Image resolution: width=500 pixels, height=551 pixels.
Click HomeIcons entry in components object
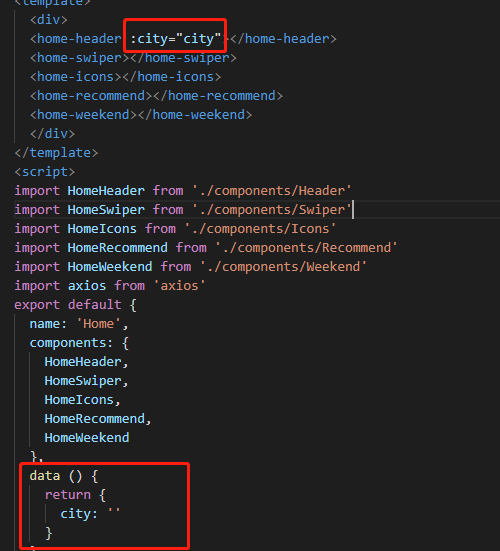[79, 399]
